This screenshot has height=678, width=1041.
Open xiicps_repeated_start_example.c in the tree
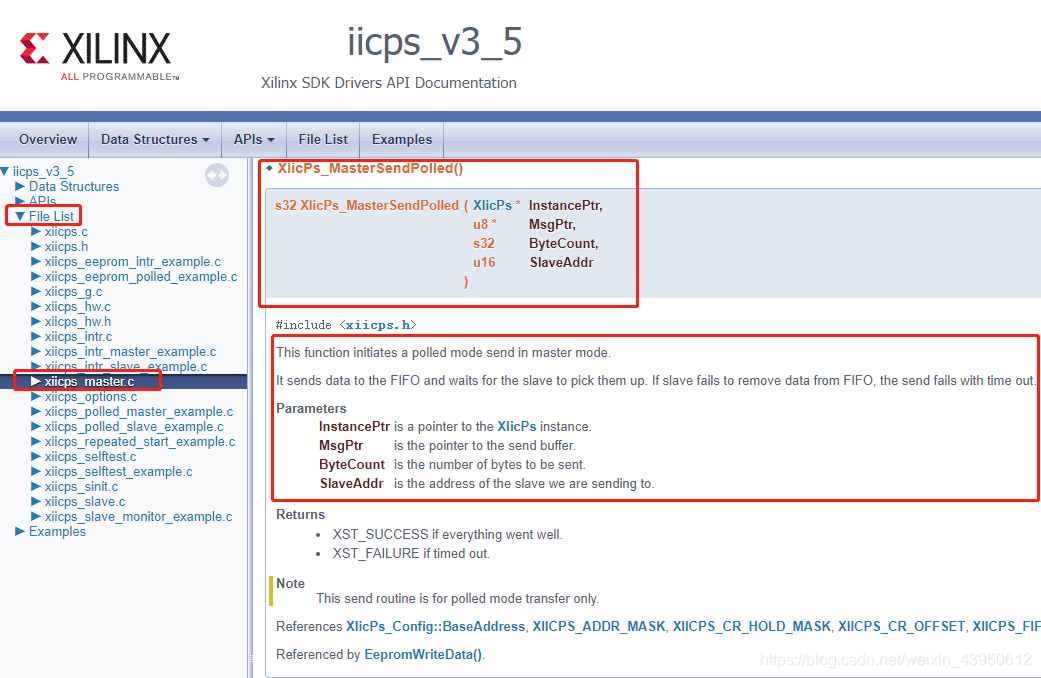click(x=139, y=442)
